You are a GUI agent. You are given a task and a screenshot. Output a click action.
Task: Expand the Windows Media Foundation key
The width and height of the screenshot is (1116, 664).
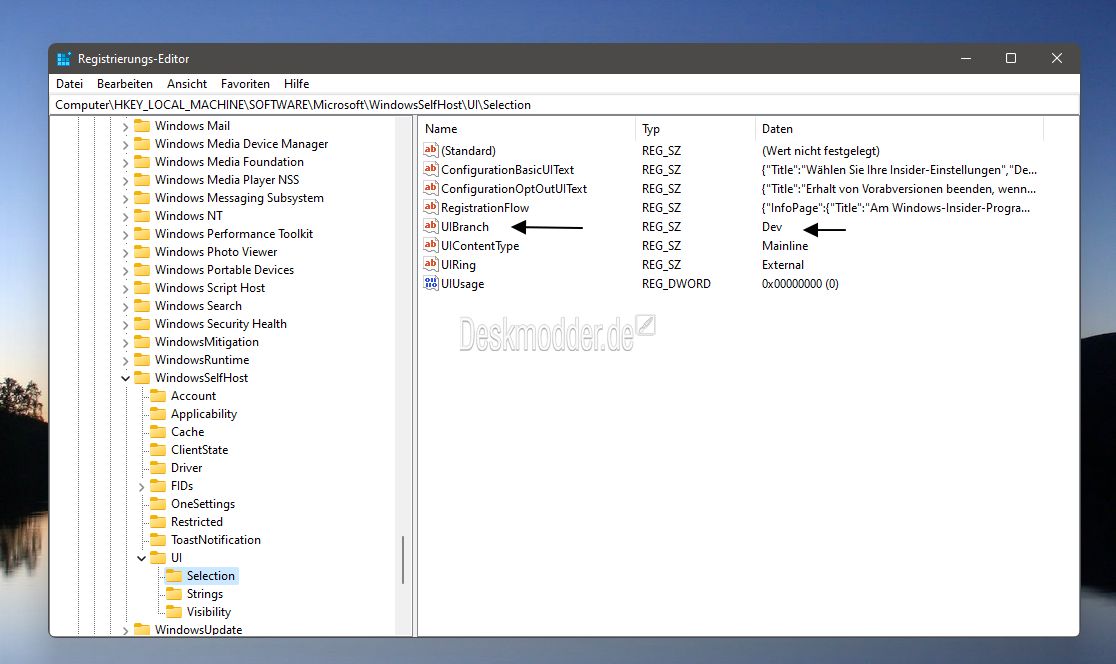pos(125,162)
